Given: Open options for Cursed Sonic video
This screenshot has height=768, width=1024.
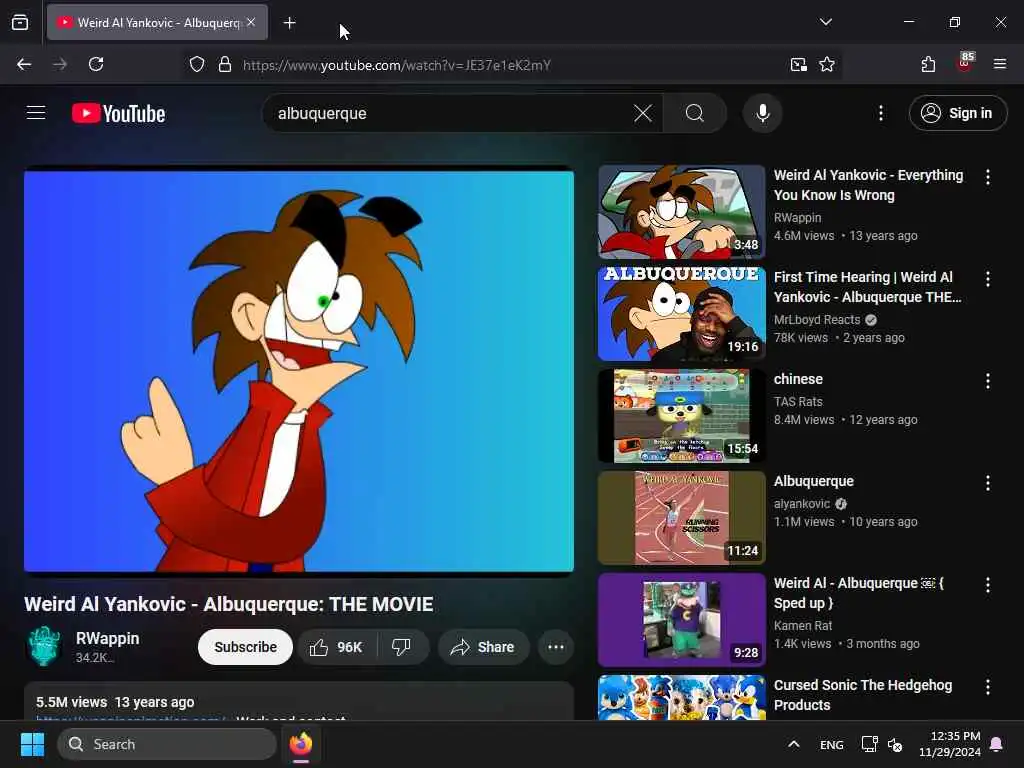Looking at the screenshot, I should [x=987, y=686].
